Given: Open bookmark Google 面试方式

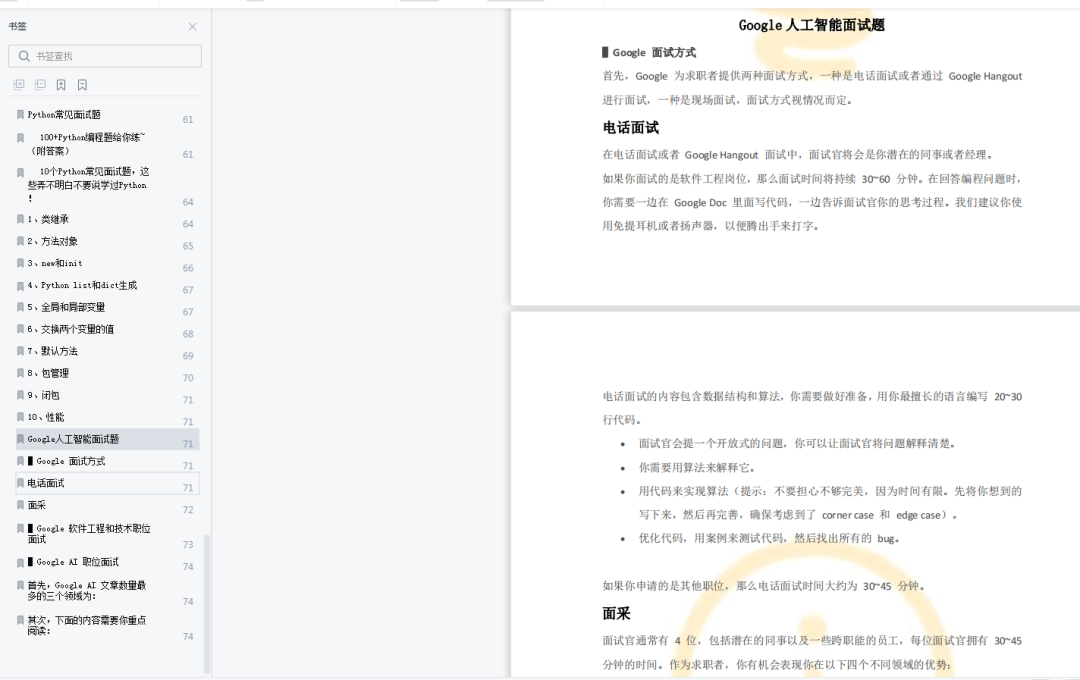Looking at the screenshot, I should (x=66, y=462).
